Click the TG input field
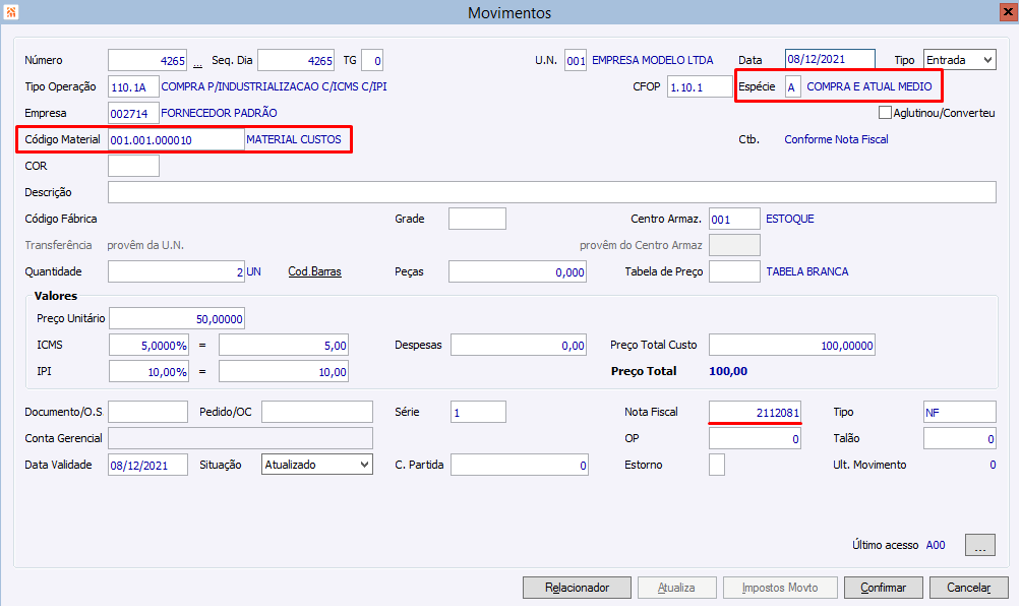Image resolution: width=1019 pixels, height=606 pixels. click(x=372, y=60)
